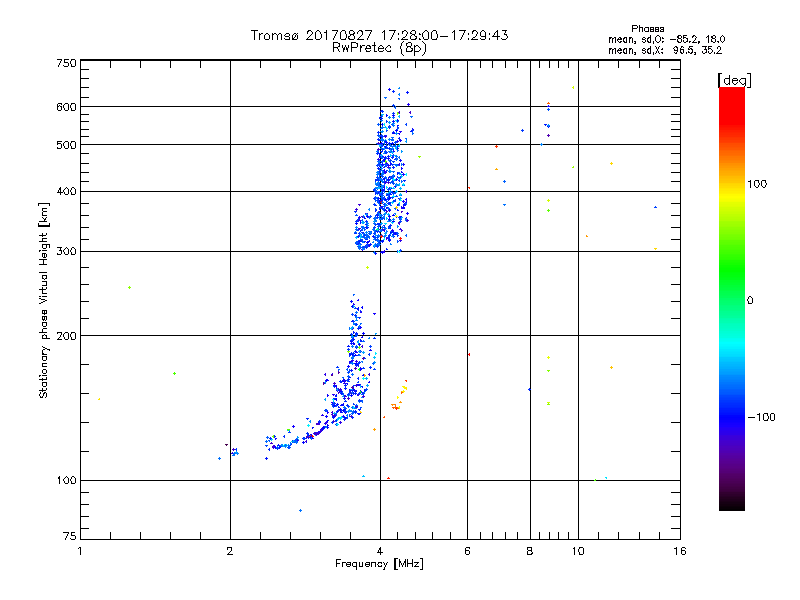Click the 'Stationary phase Virtual Height [km]' label
The image size is (800, 600).
44,300
